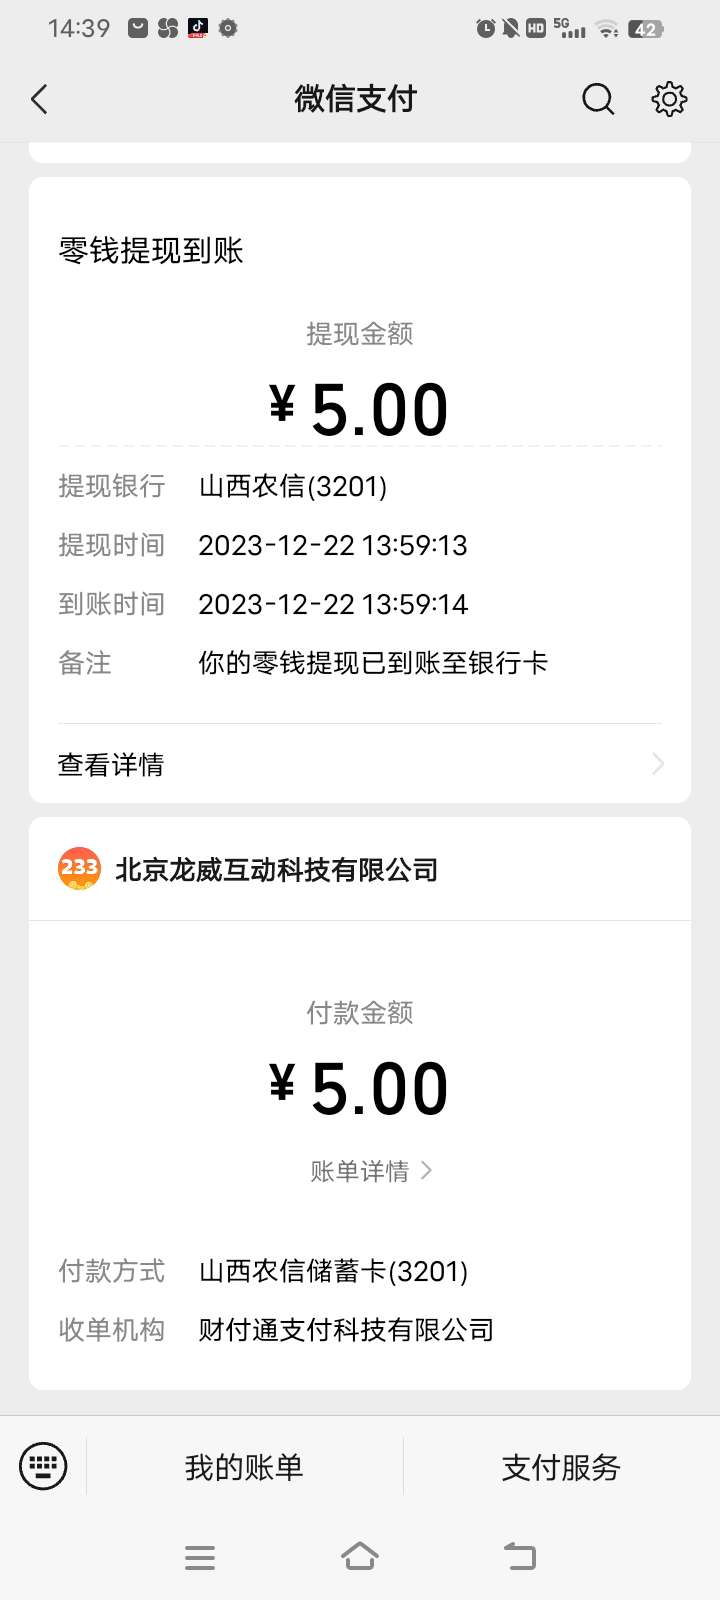This screenshot has height=1600, width=720.
Task: Tap the ¥5.00 提现金额 amount
Action: tap(360, 410)
